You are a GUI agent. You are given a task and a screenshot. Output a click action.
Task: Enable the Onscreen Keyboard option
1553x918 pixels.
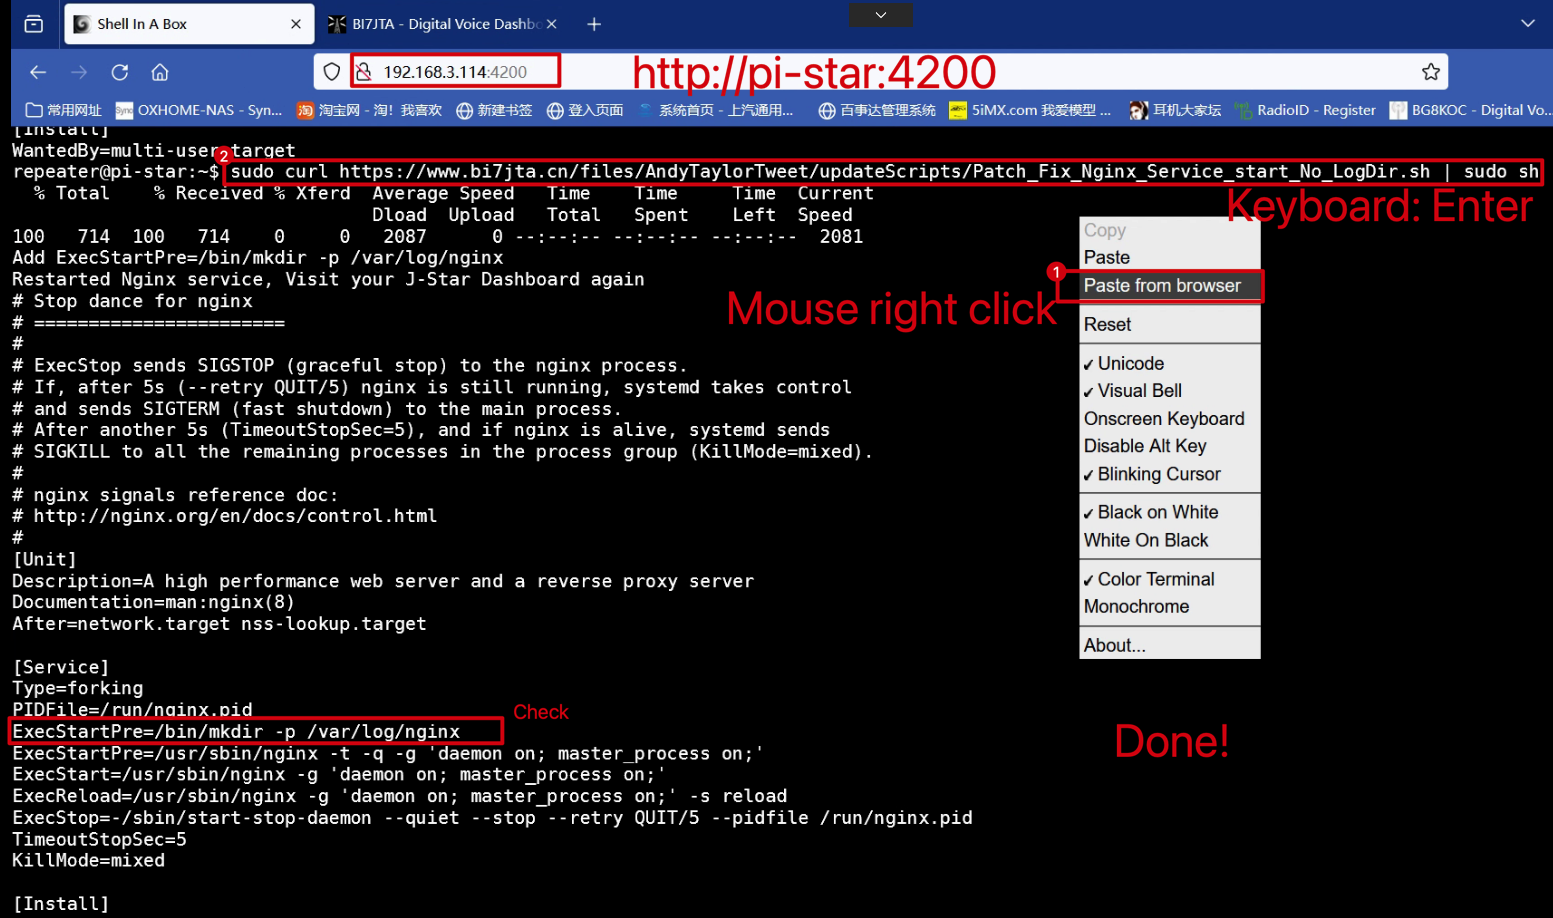(x=1164, y=418)
